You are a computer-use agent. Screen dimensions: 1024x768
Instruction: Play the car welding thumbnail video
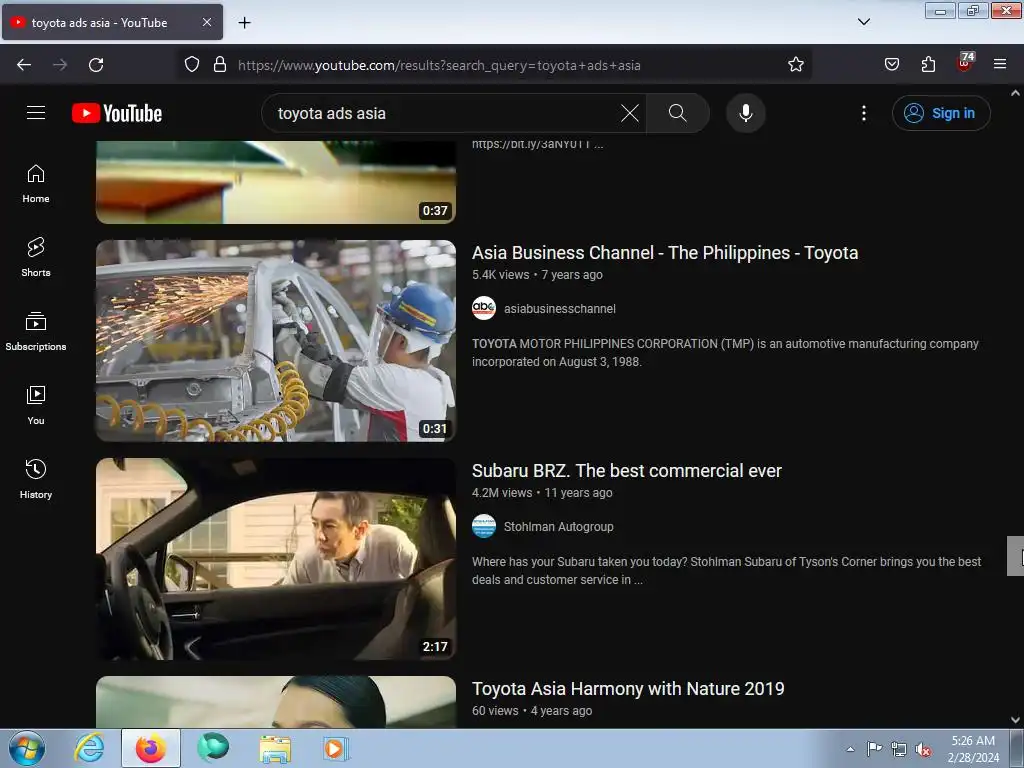click(x=276, y=341)
